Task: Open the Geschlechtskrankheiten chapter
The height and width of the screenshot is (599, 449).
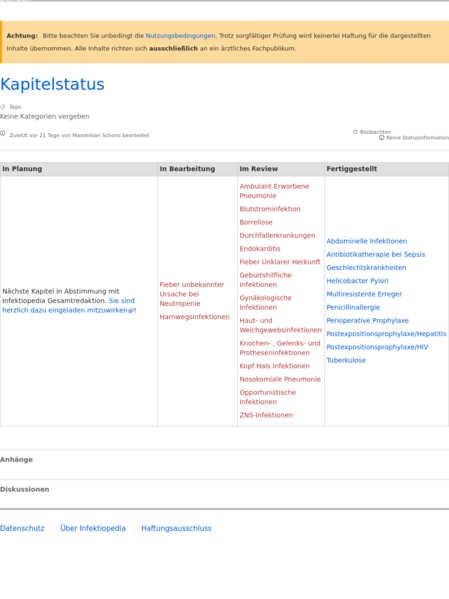Action: [x=366, y=268]
